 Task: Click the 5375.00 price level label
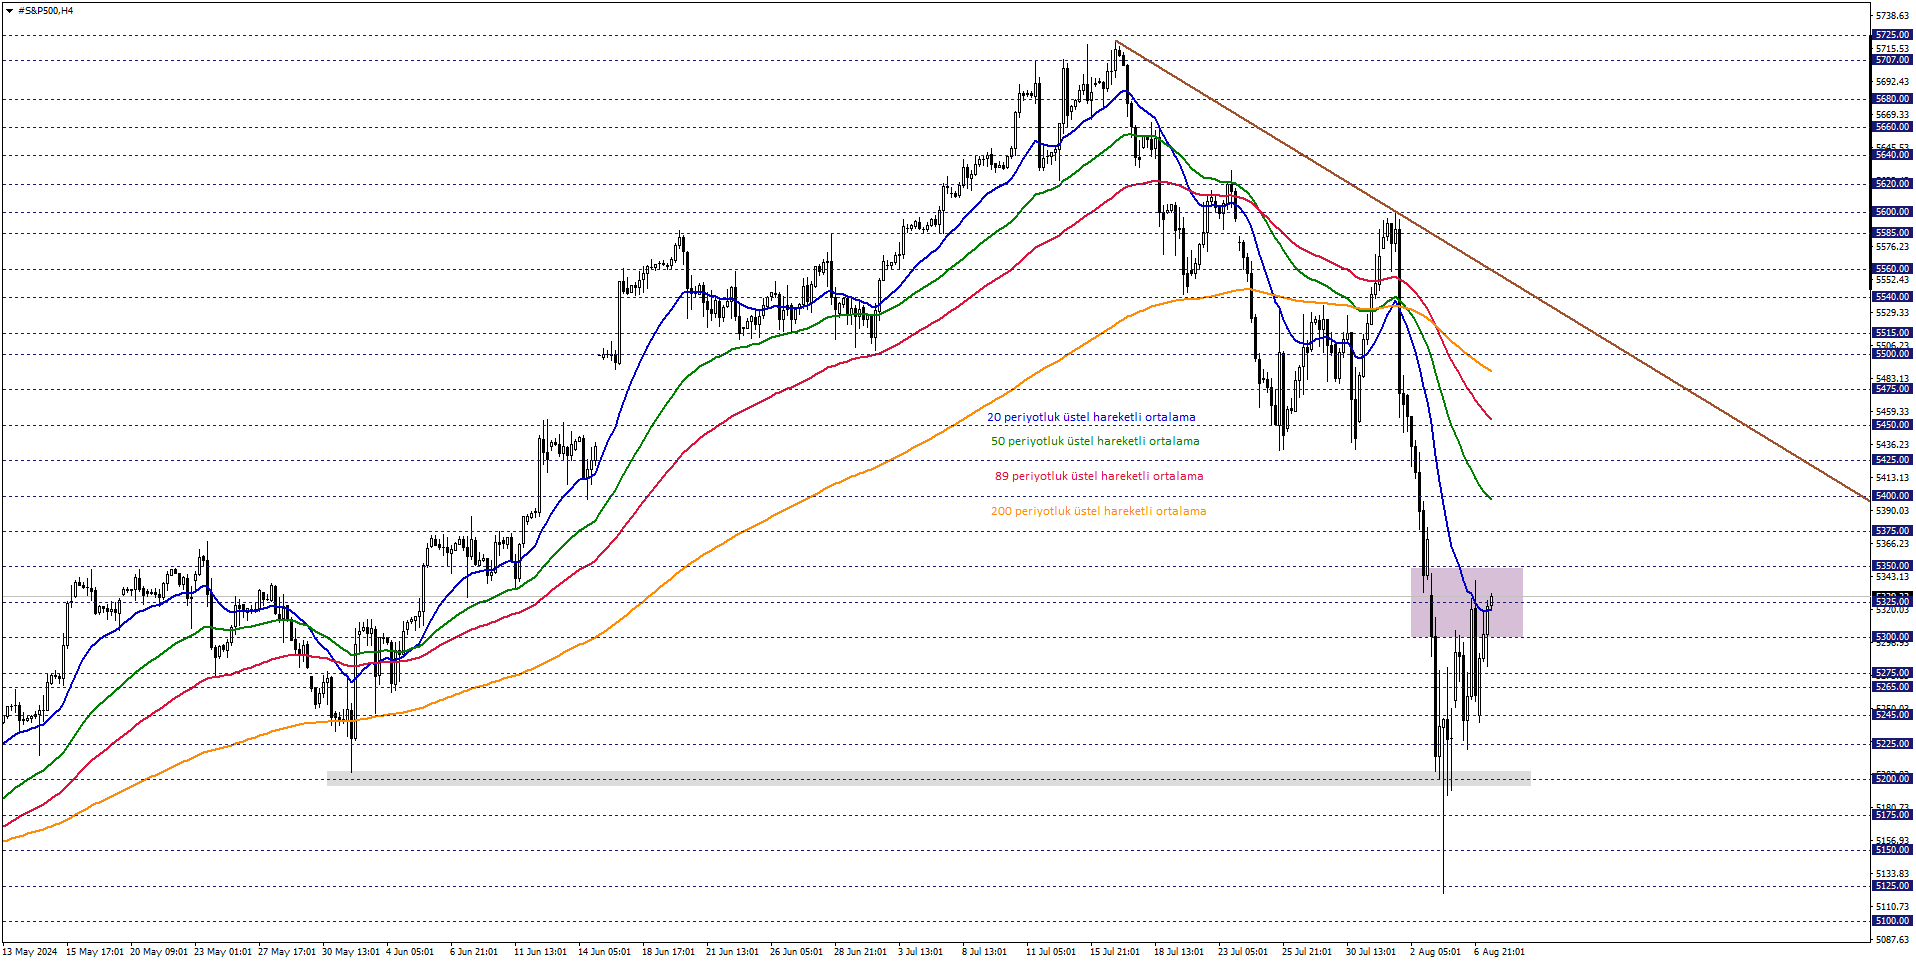[1892, 531]
